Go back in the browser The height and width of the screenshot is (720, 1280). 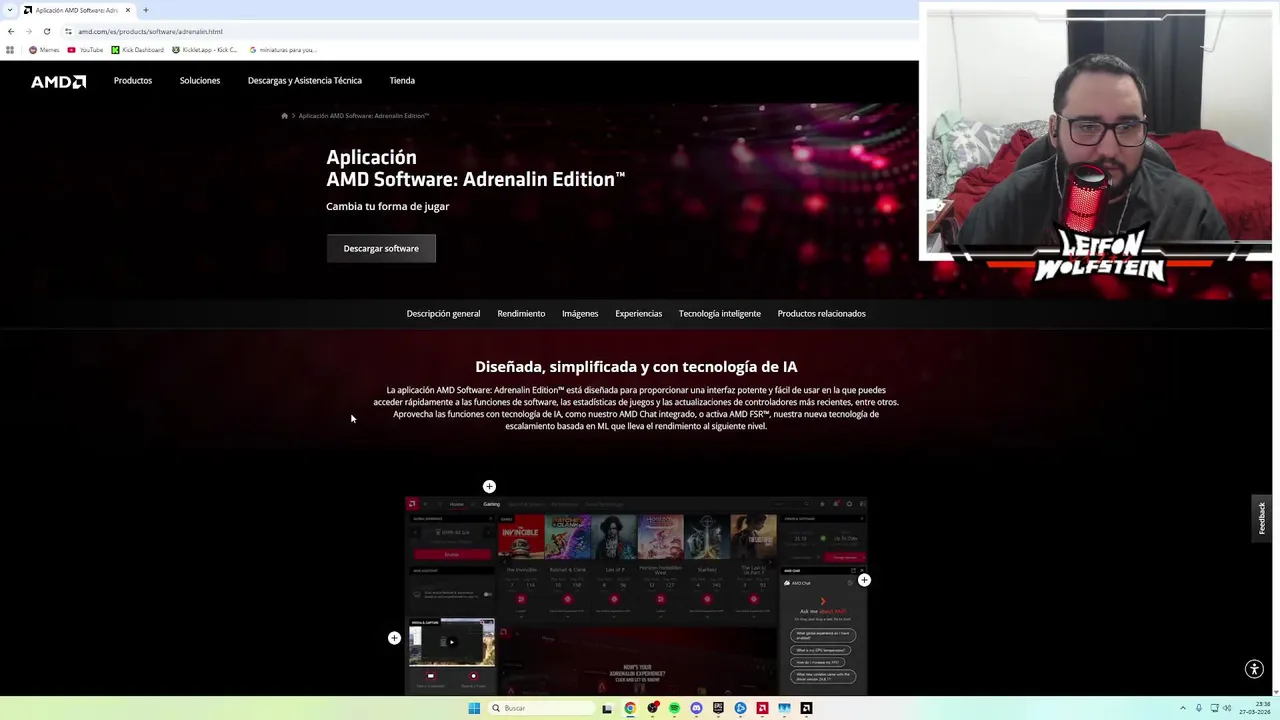[11, 31]
